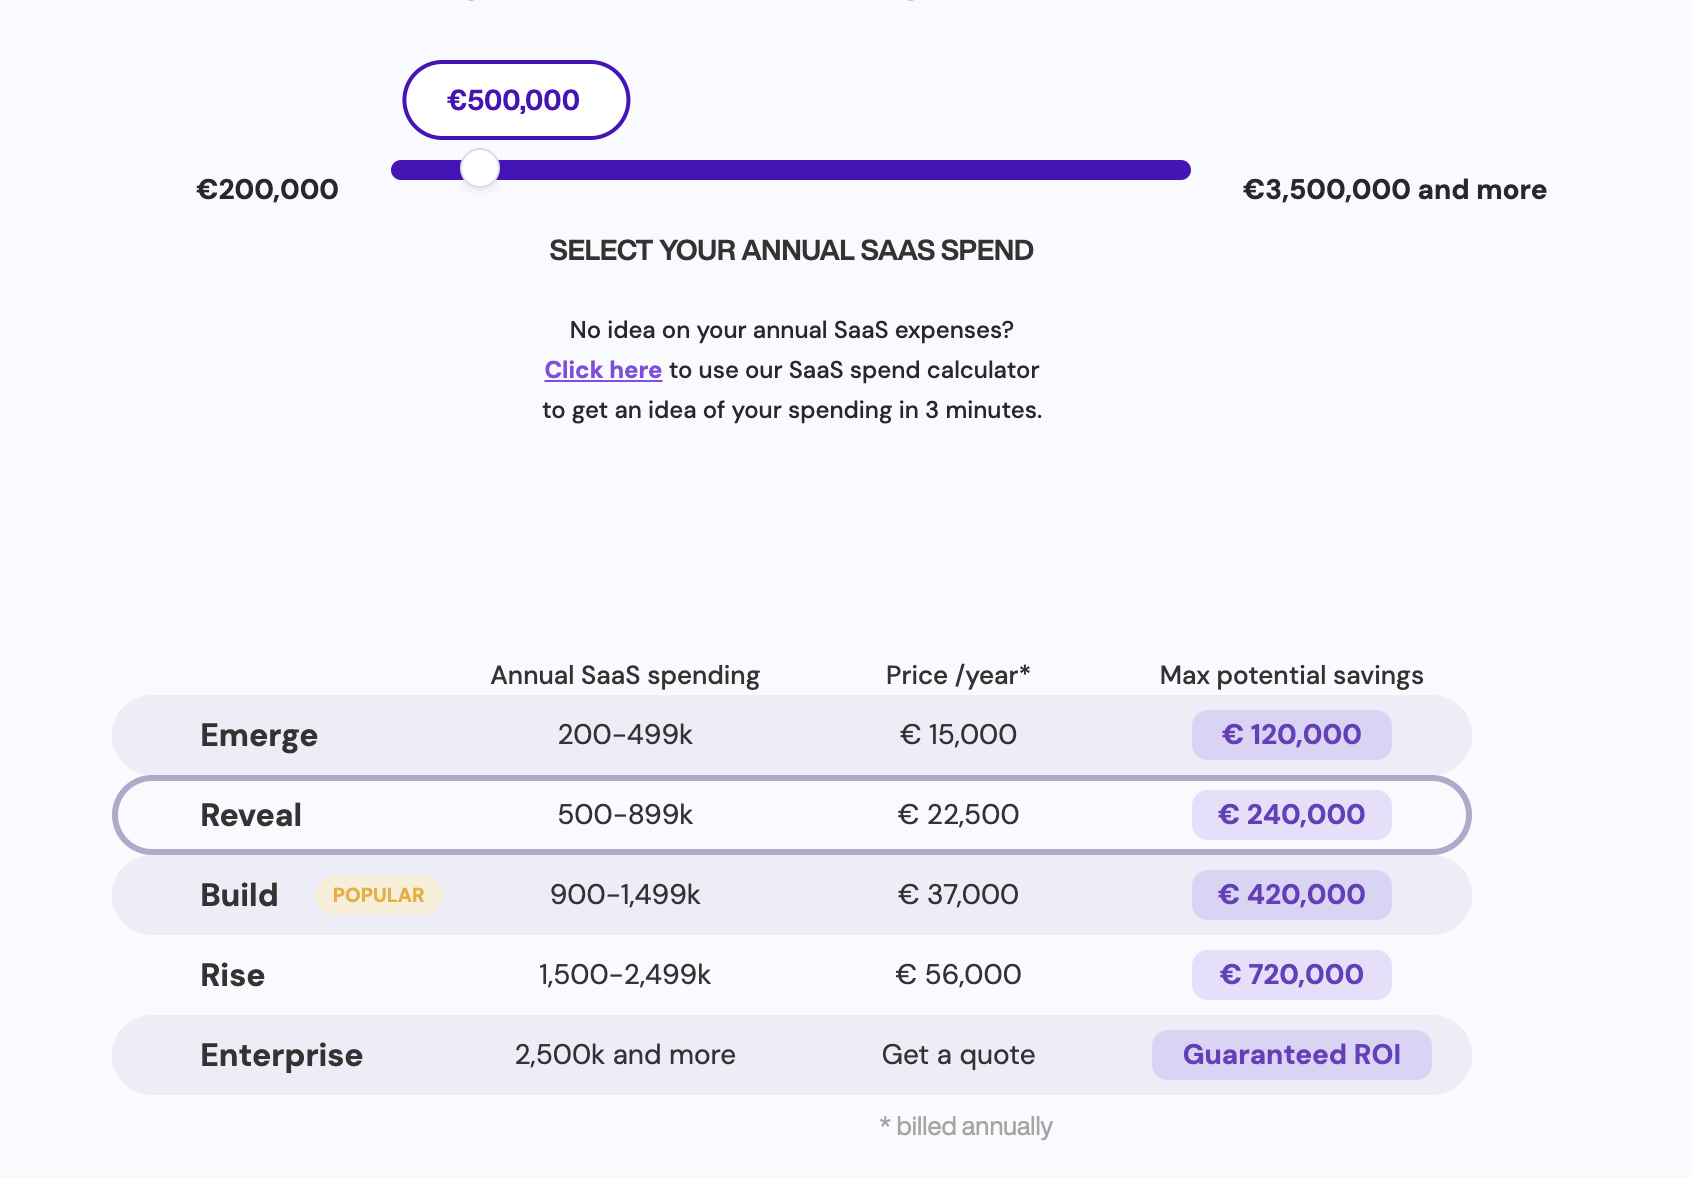Click the POPULAR badge
This screenshot has height=1178, width=1692.
[x=378, y=895]
